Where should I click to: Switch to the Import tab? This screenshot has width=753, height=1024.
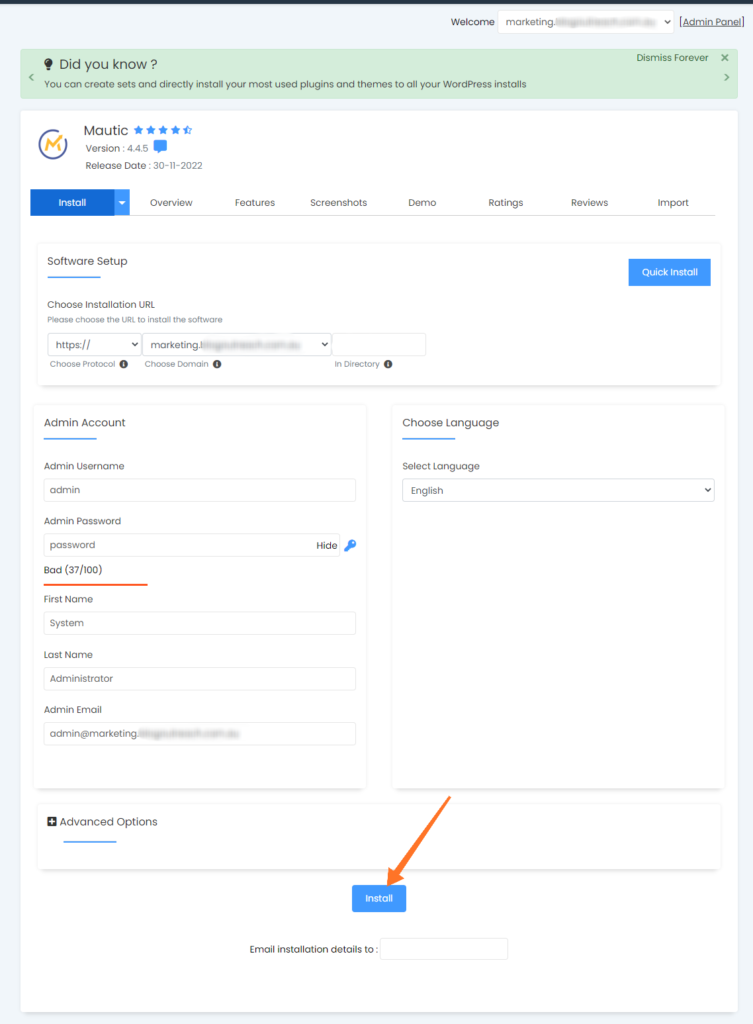click(673, 202)
